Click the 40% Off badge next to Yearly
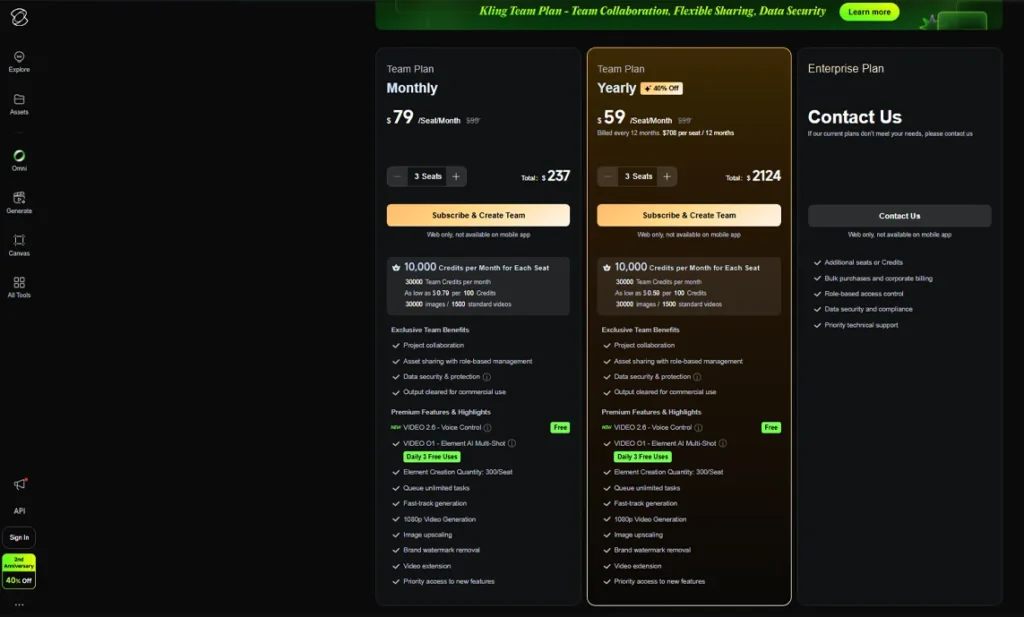 click(x=662, y=88)
